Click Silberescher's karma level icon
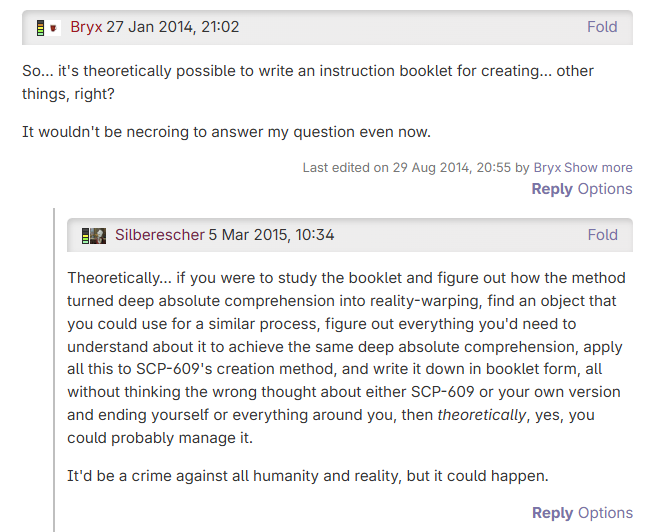 click(x=85, y=236)
